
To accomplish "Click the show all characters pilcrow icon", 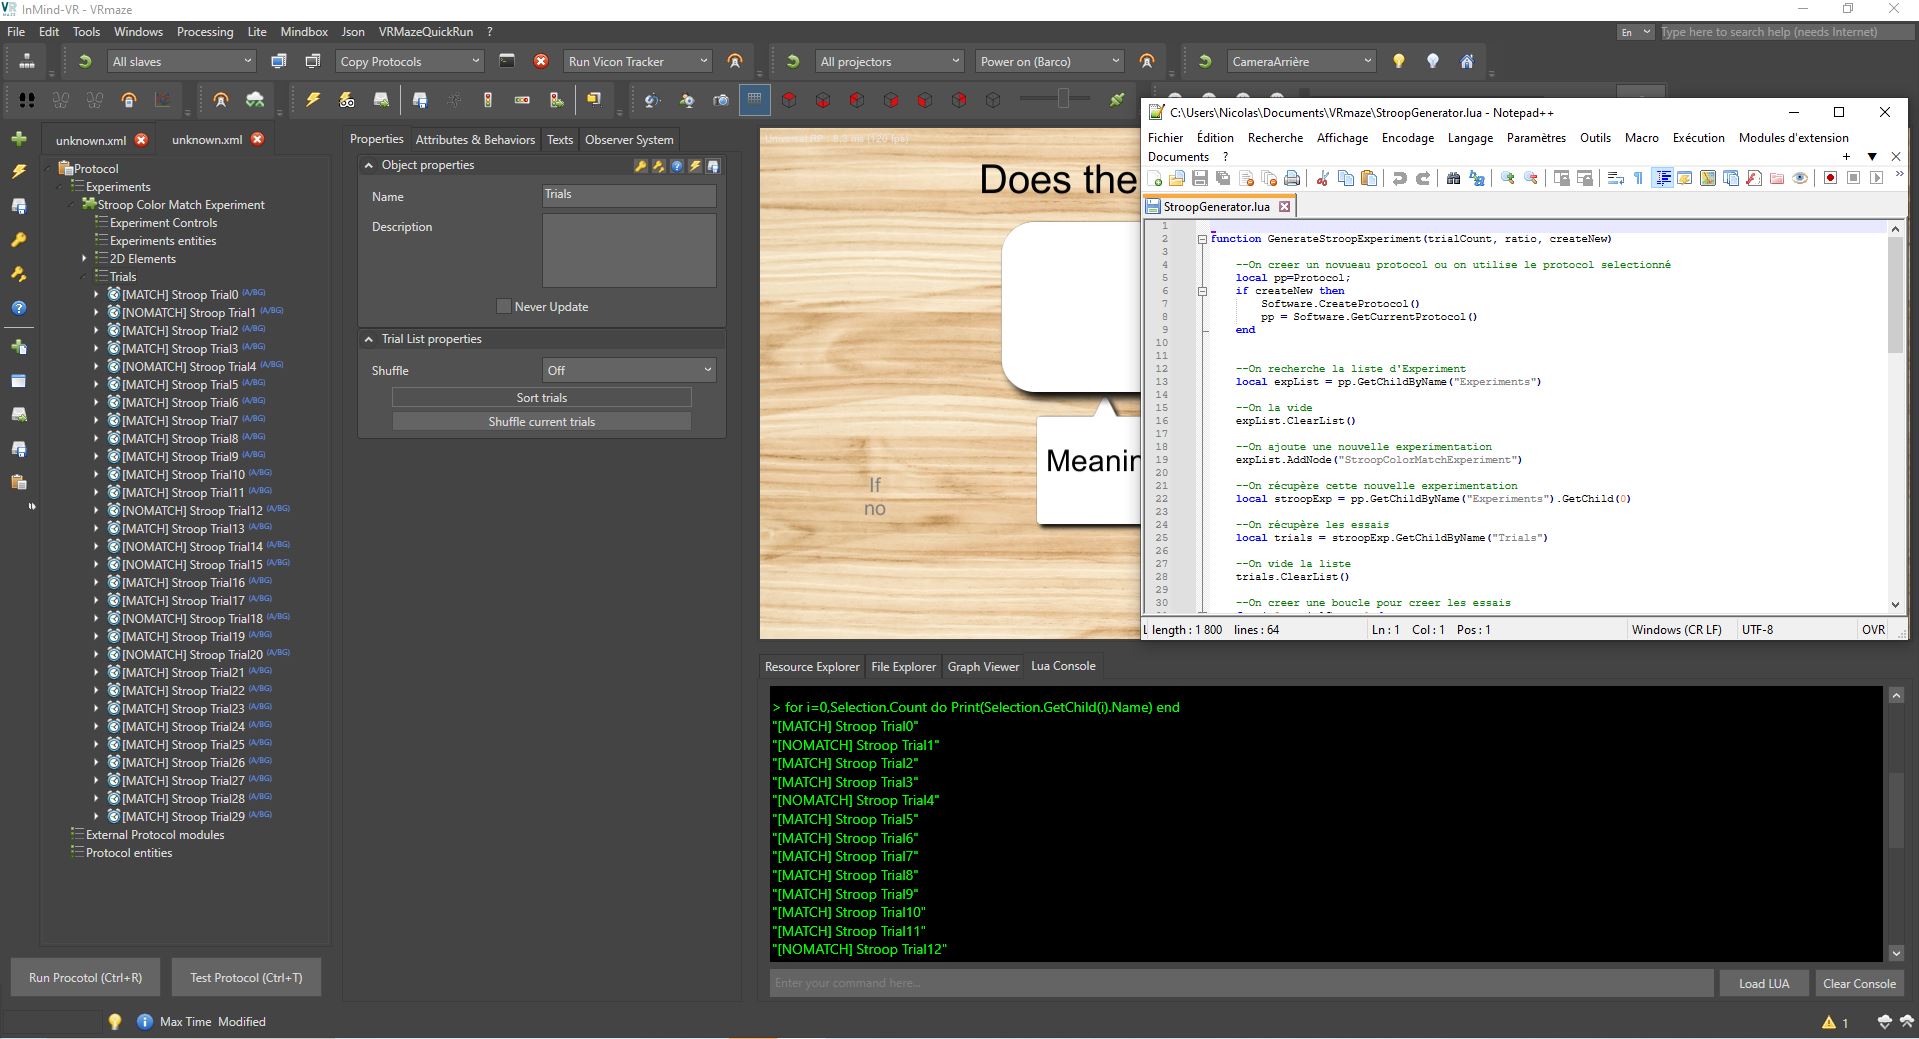I will tap(1638, 178).
